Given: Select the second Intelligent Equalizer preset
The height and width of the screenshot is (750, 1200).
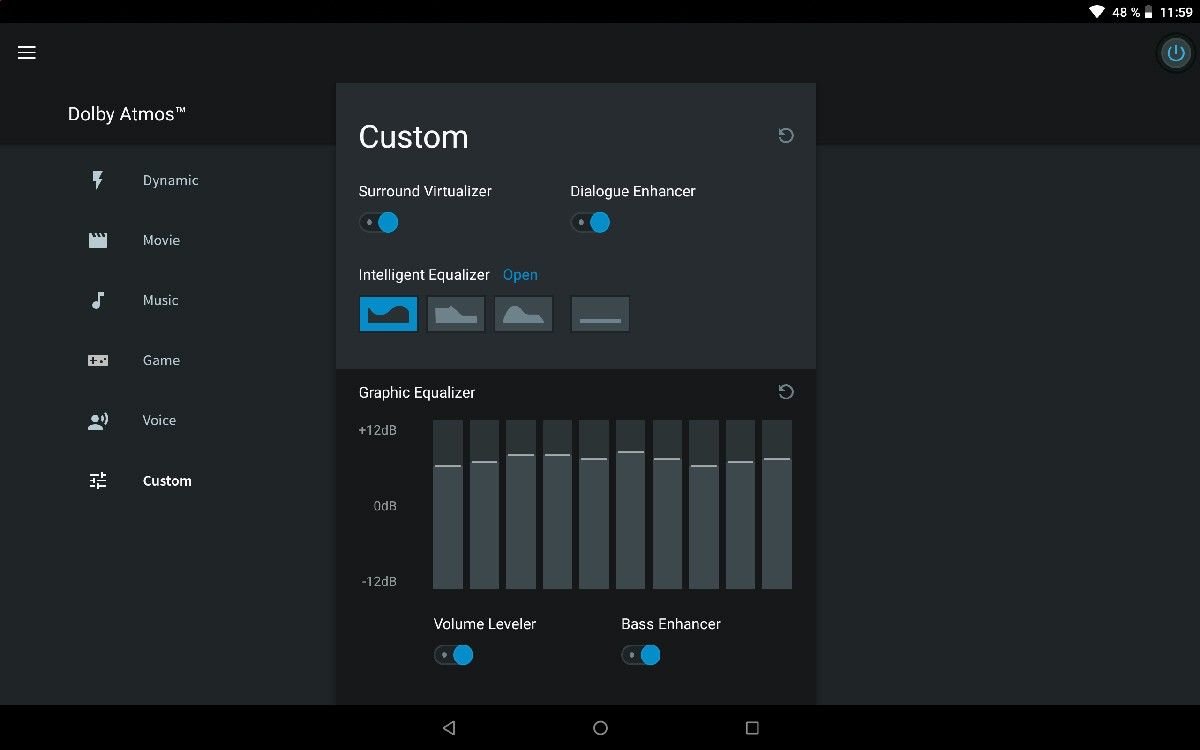Looking at the screenshot, I should coord(456,314).
